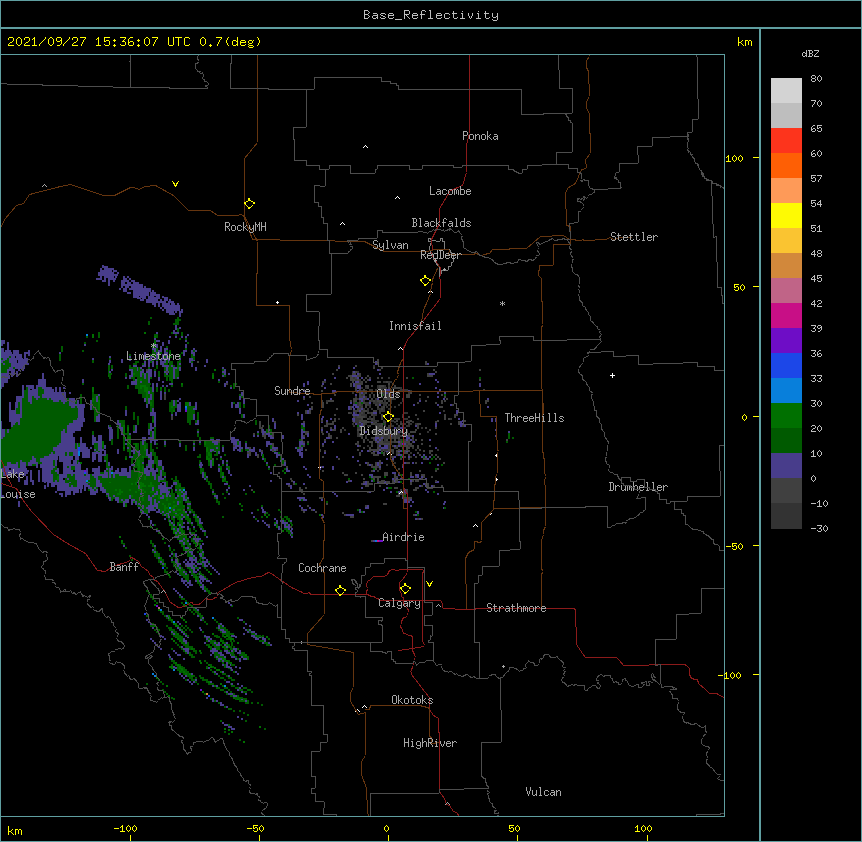862x842 pixels.
Task: Select the Olds label
Action: click(x=388, y=394)
